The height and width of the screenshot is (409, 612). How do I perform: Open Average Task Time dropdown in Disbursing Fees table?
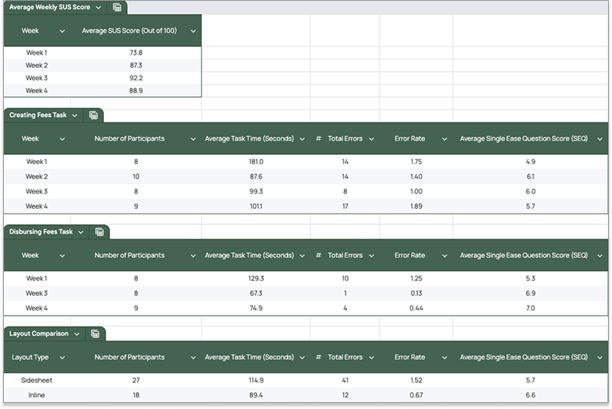click(x=302, y=256)
